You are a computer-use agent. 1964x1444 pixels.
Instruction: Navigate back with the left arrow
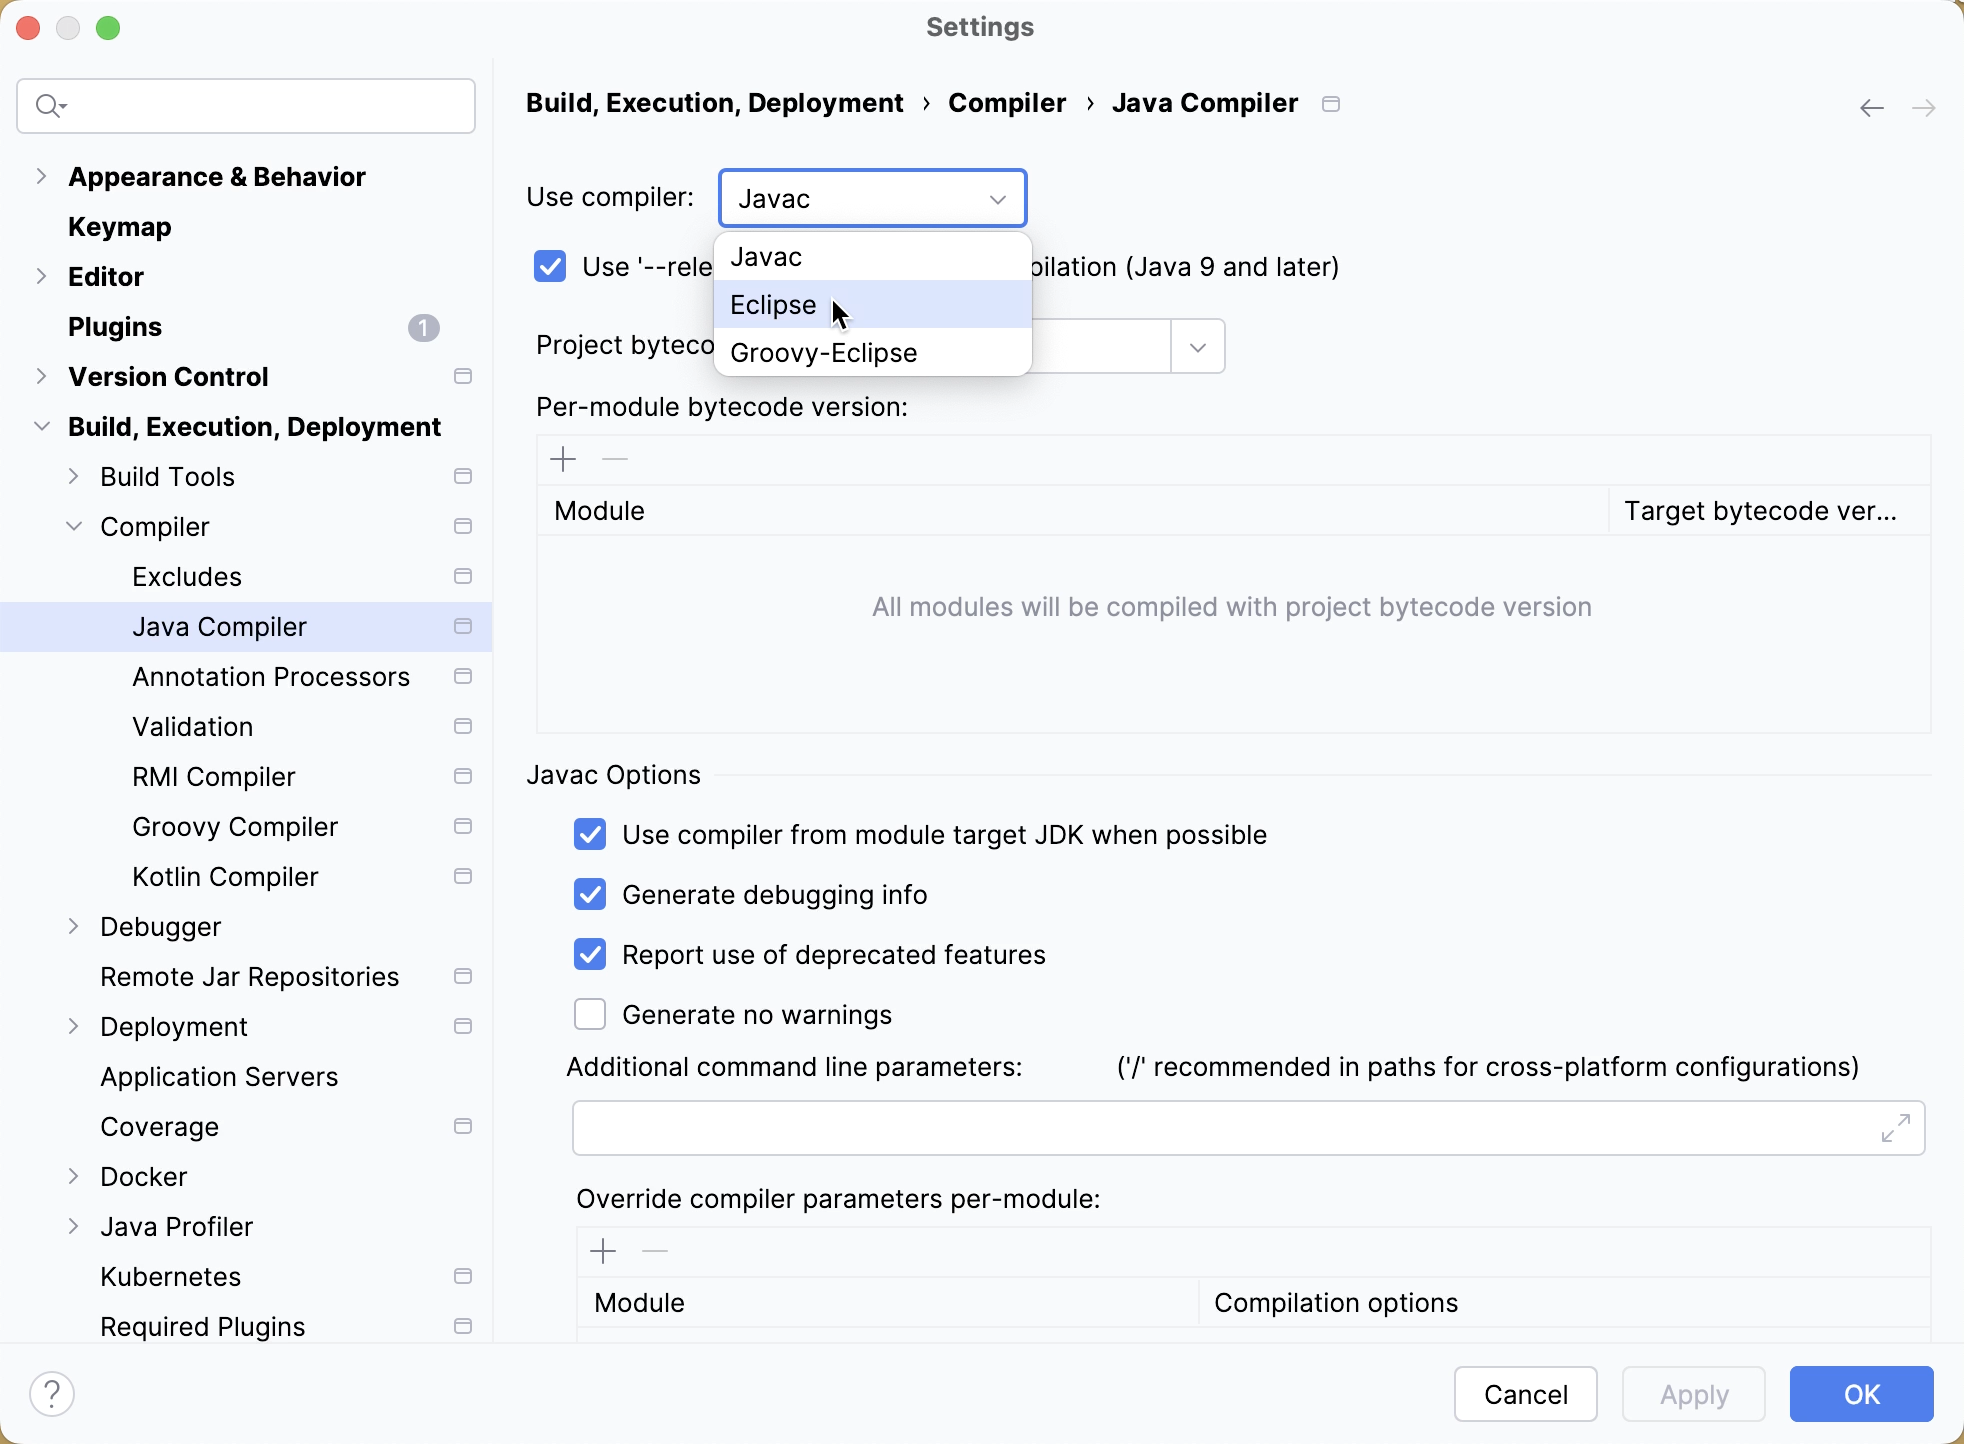(x=1872, y=107)
